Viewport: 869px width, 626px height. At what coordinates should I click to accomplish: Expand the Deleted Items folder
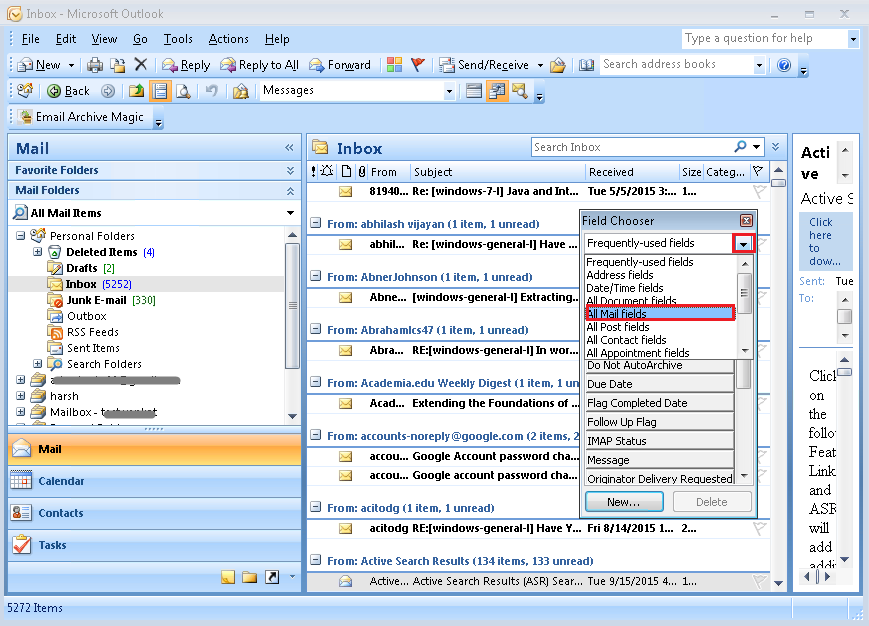37,252
